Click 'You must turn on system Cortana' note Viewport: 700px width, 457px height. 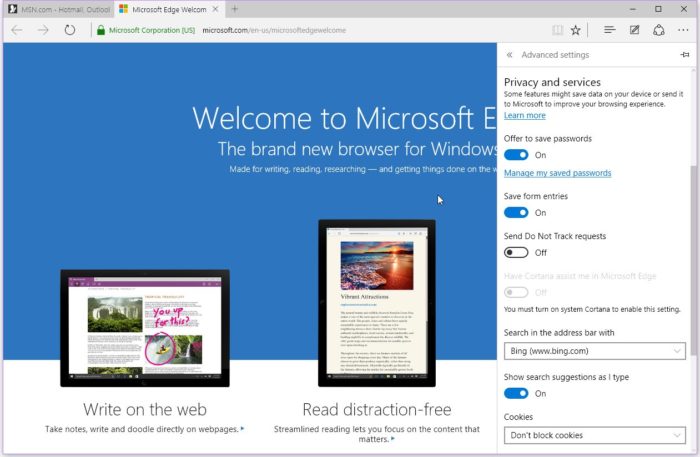click(x=592, y=309)
